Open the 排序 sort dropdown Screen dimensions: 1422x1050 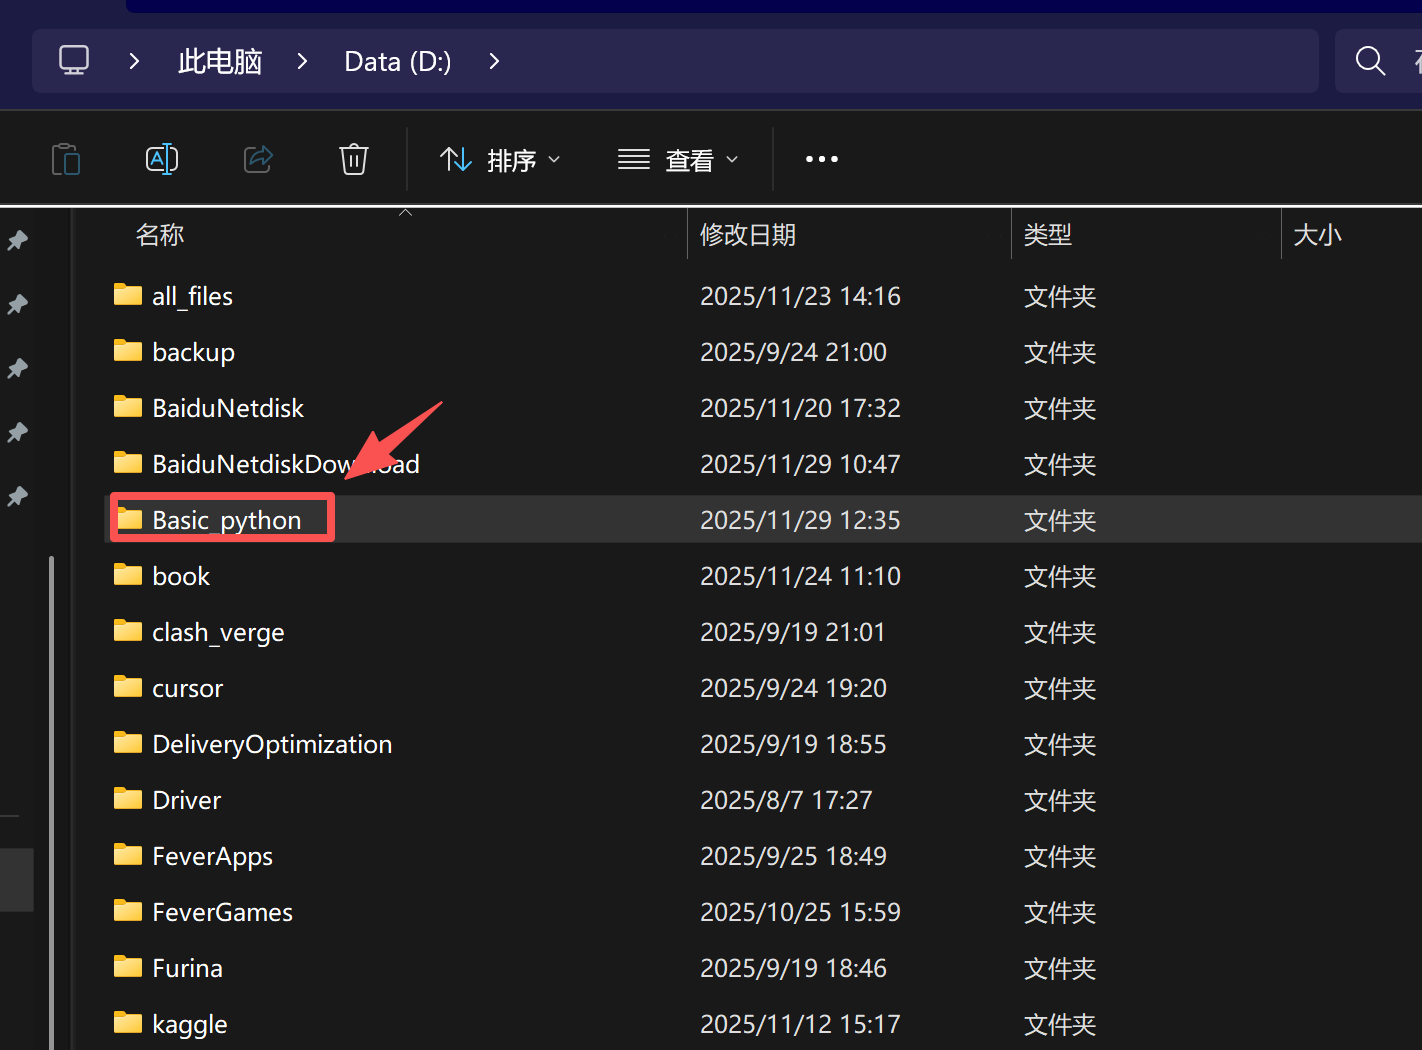[500, 160]
